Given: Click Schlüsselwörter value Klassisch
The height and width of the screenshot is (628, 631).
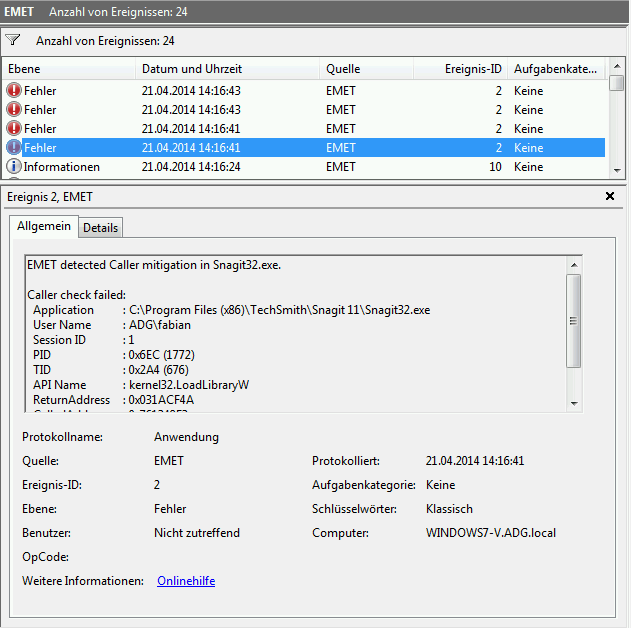Looking at the screenshot, I should click(x=449, y=509).
